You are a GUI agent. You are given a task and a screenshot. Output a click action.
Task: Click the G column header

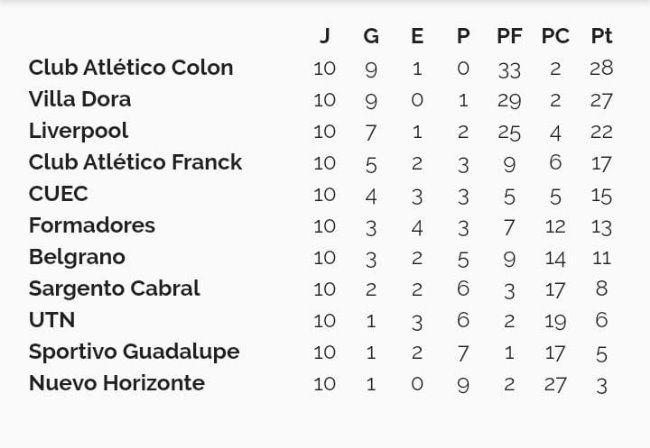click(371, 36)
